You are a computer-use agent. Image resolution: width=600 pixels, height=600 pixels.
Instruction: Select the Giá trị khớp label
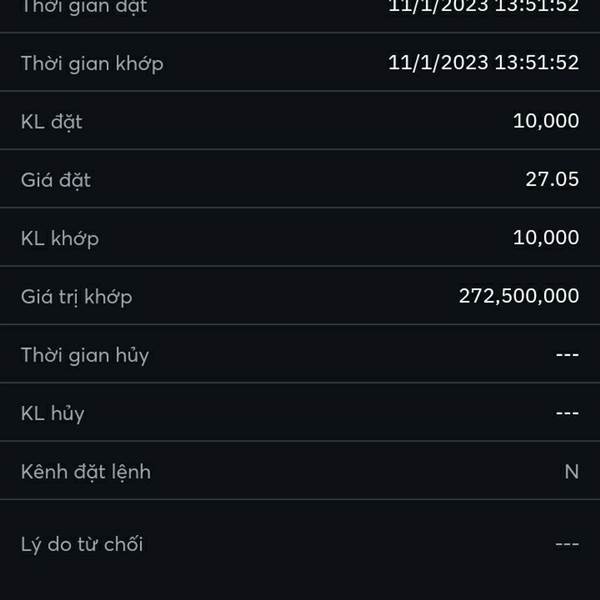point(77,297)
